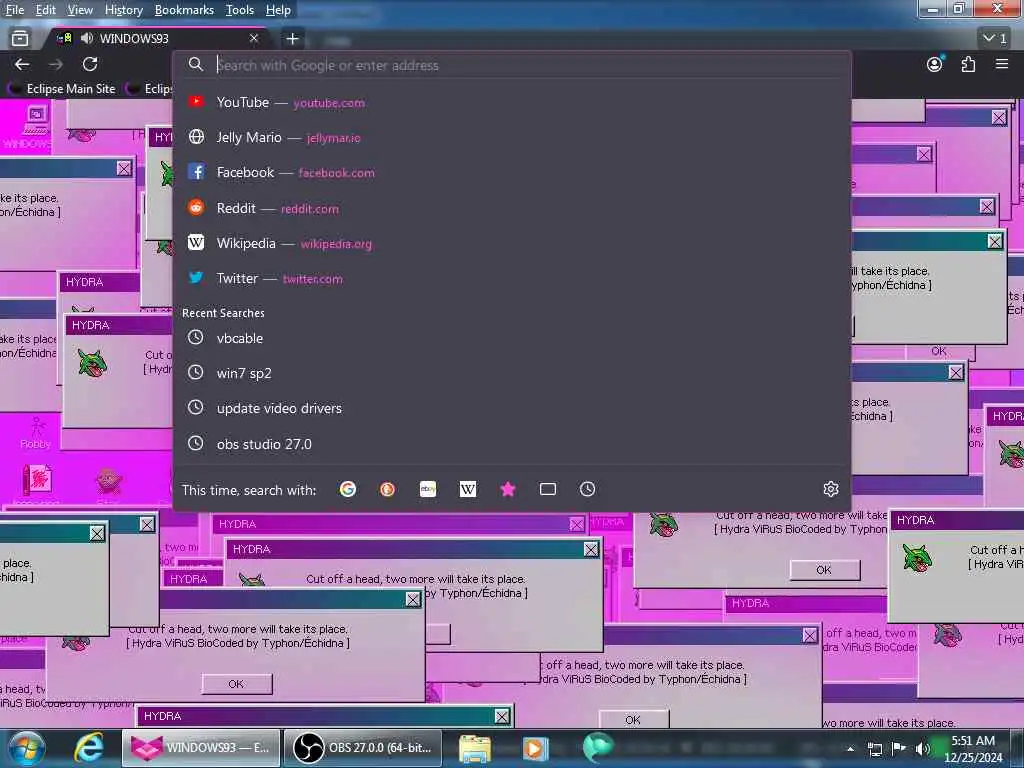1024x768 pixels.
Task: Mute the WINDOWS93 tab audio
Action: tap(86, 39)
